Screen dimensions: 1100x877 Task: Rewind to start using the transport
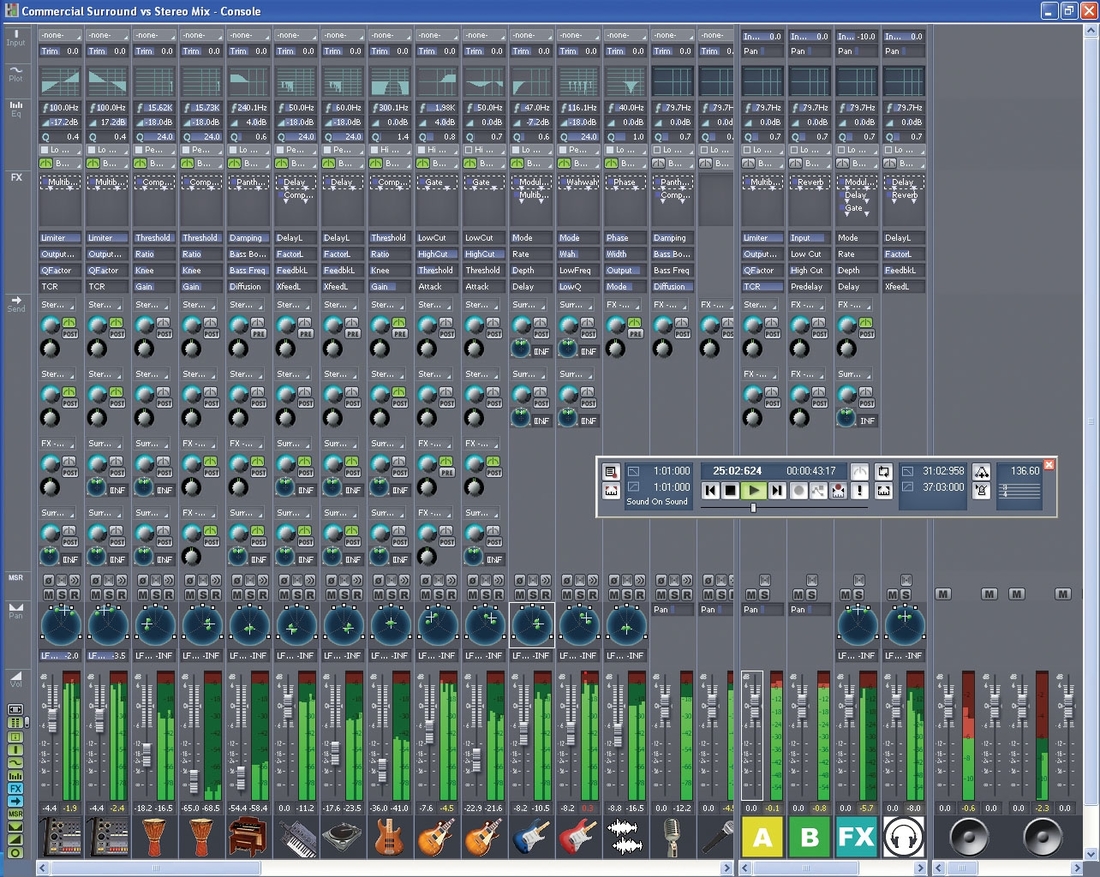tap(711, 490)
